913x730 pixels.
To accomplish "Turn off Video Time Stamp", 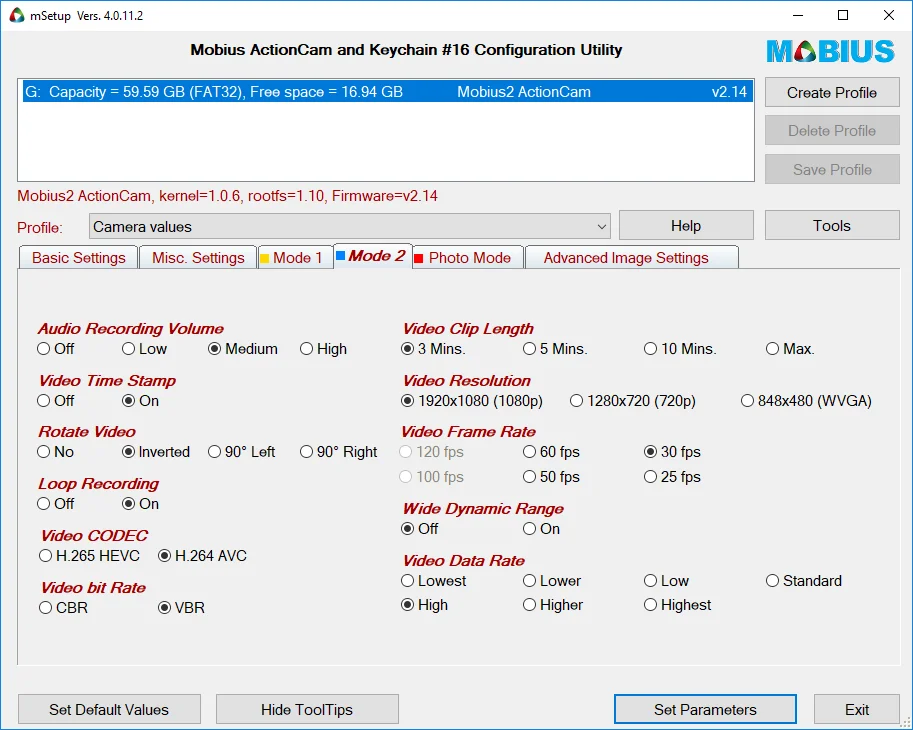I will pos(56,401).
